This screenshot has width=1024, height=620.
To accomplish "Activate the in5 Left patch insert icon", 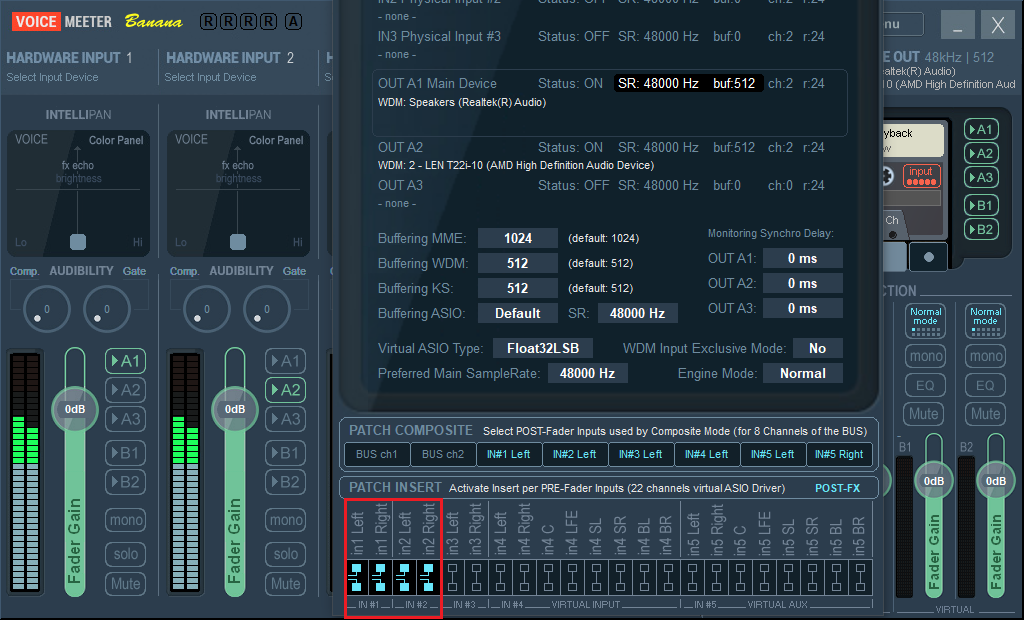I will pyautogui.click(x=692, y=578).
